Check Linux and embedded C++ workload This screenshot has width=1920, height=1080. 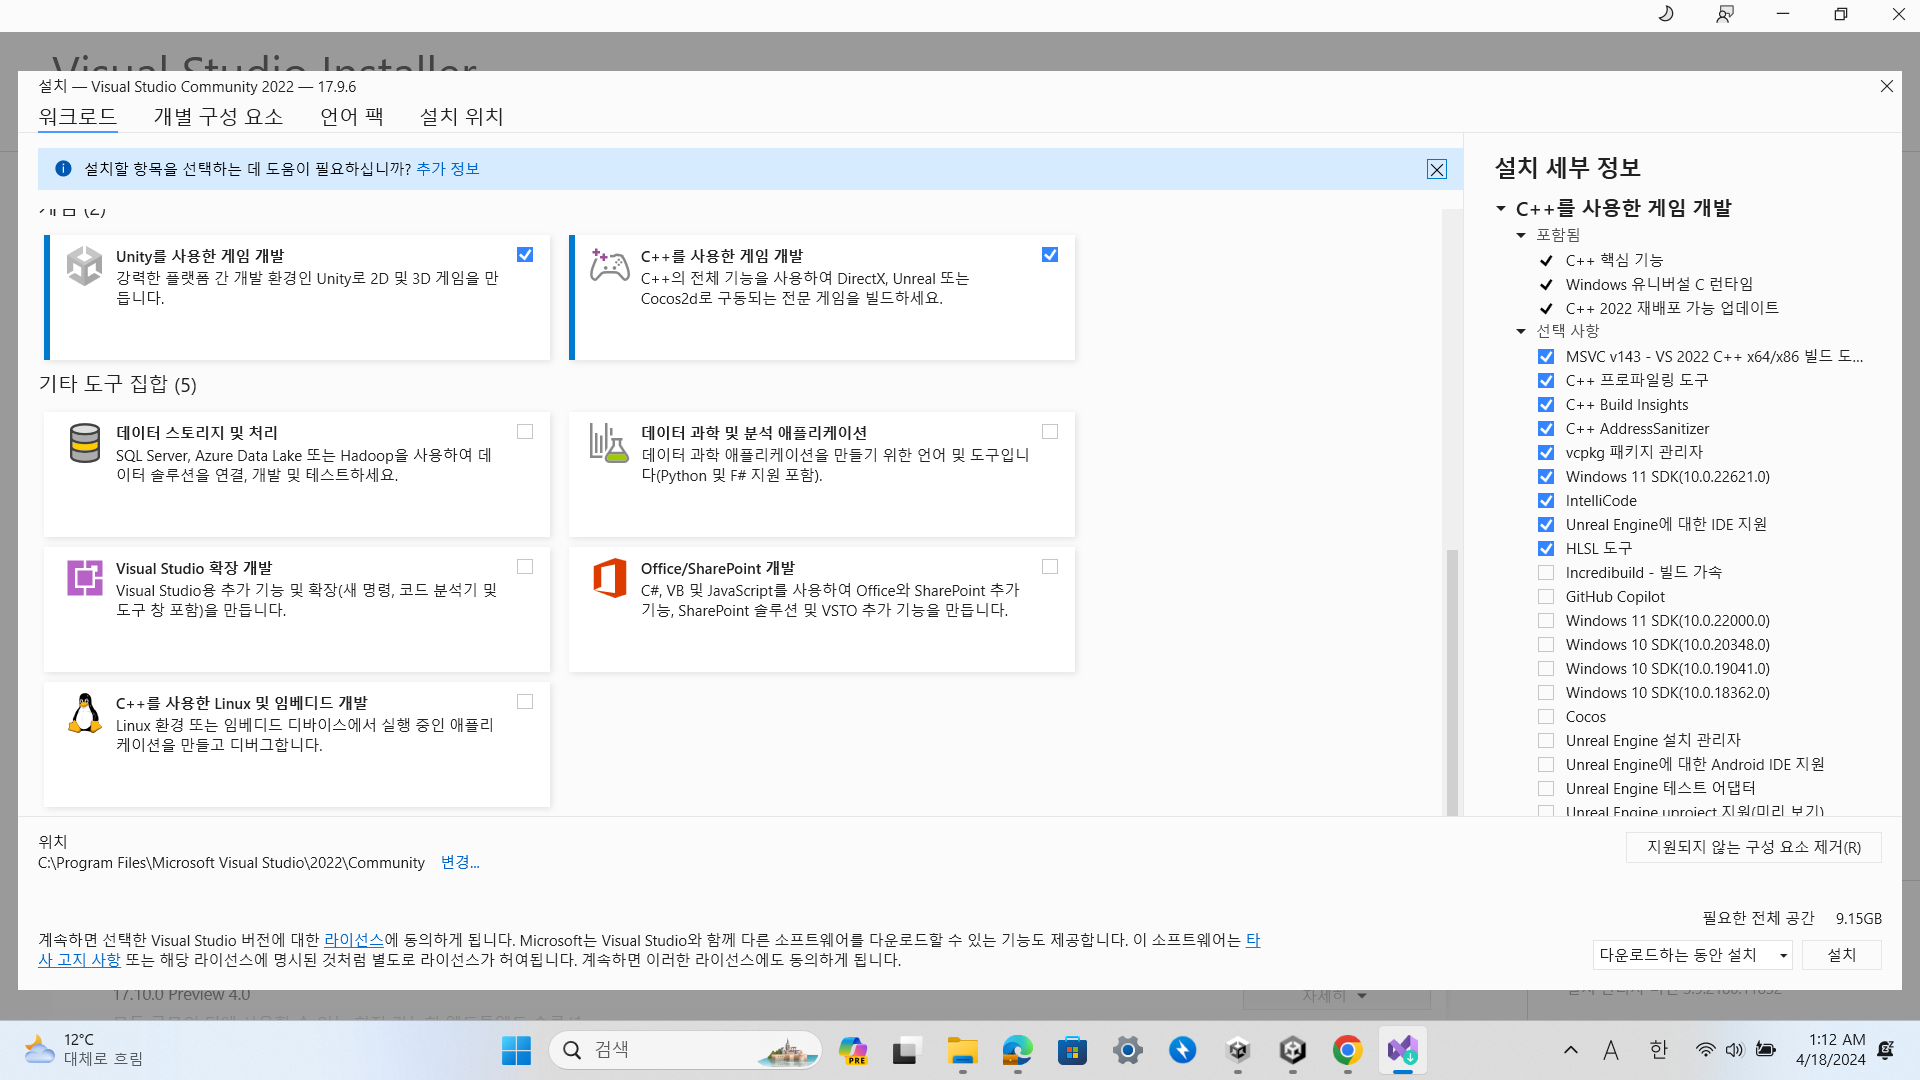coord(525,702)
